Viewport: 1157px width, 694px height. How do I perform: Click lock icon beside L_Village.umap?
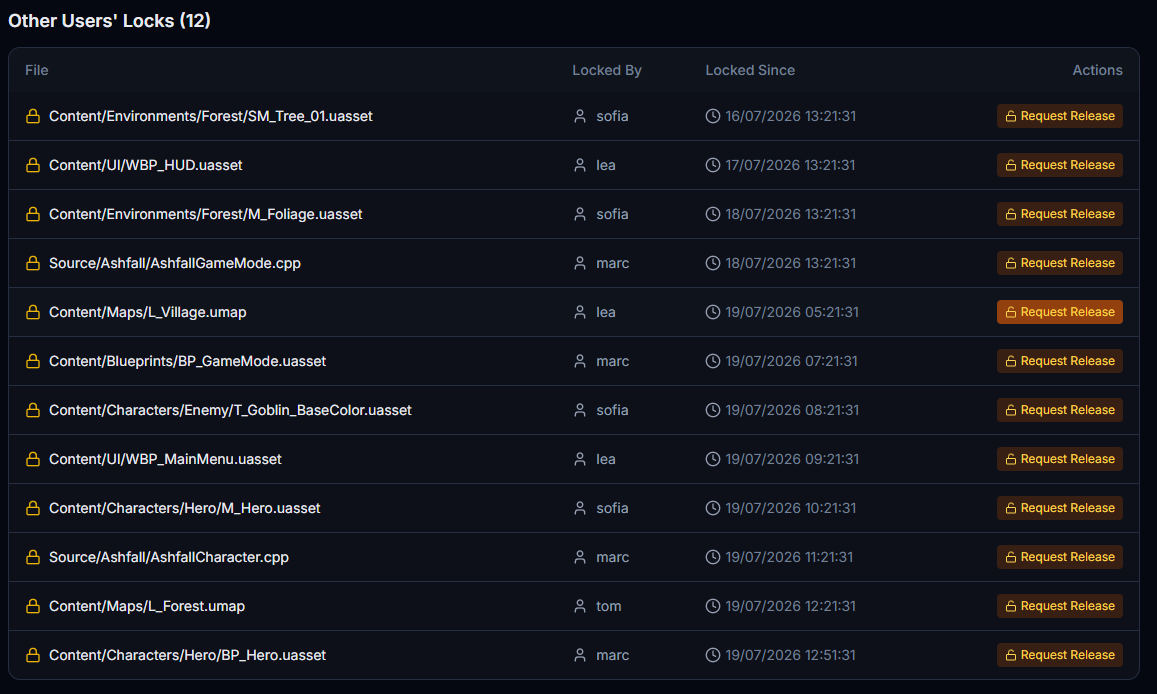click(x=32, y=312)
